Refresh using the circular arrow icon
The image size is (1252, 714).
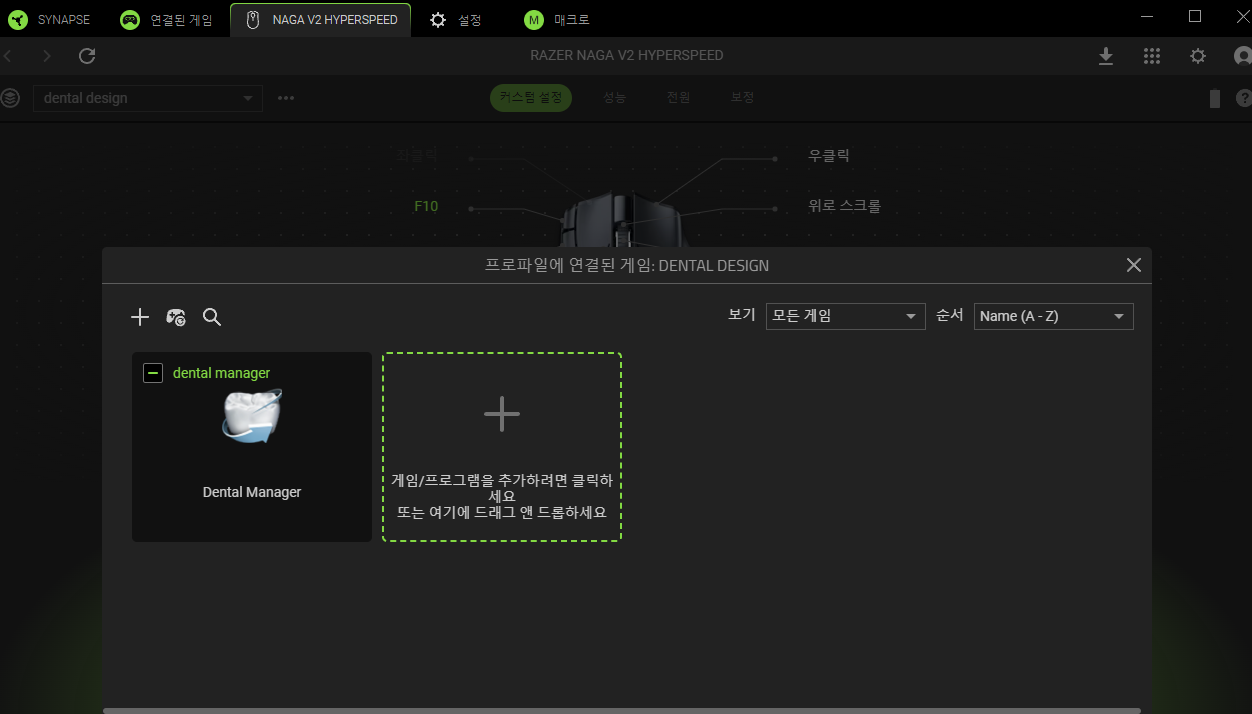tap(87, 56)
